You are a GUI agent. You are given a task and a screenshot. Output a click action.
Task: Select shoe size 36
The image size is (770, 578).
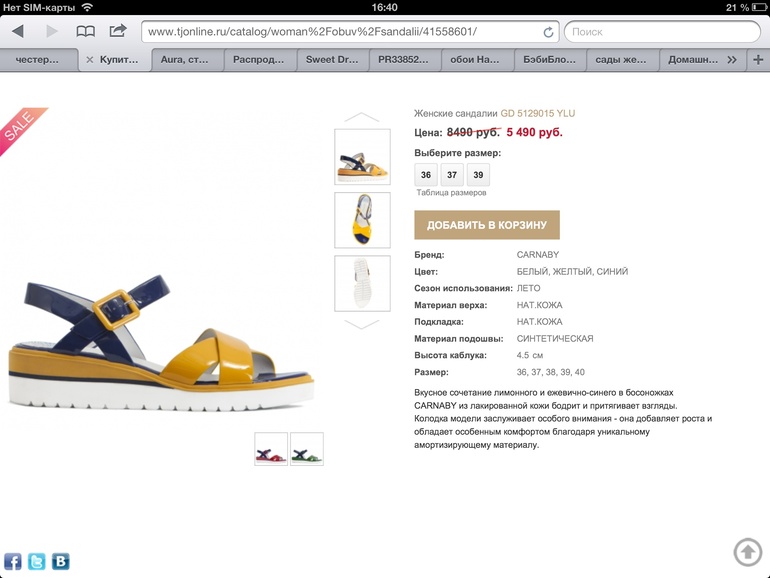pos(426,175)
